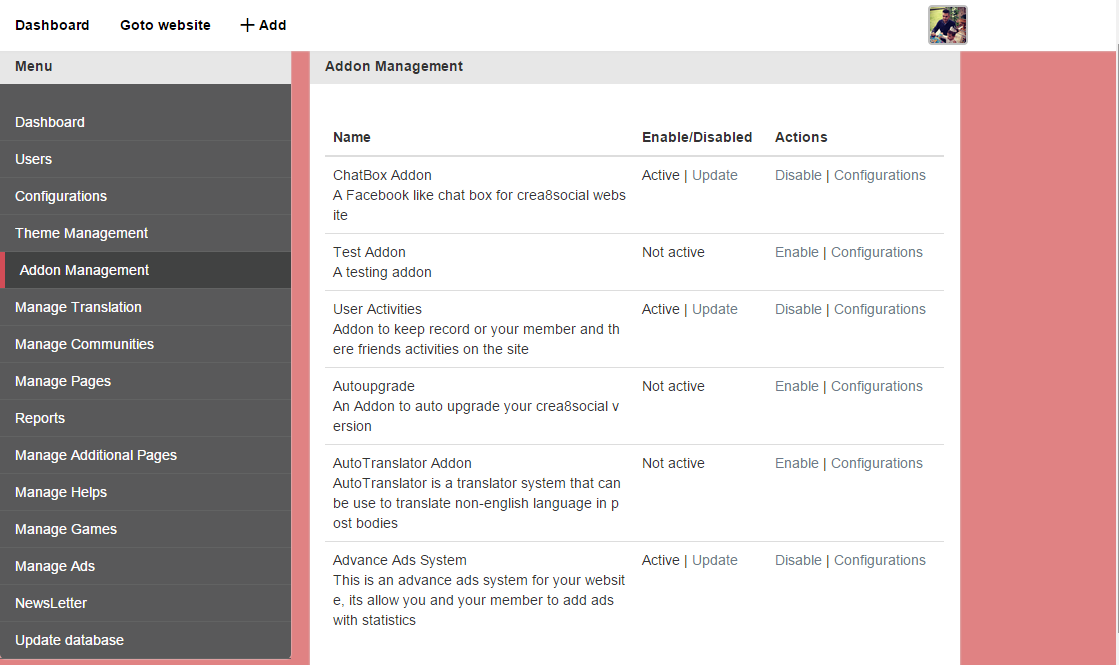Open Configurations in the sidebar menu
The image size is (1119, 665).
pos(146,196)
